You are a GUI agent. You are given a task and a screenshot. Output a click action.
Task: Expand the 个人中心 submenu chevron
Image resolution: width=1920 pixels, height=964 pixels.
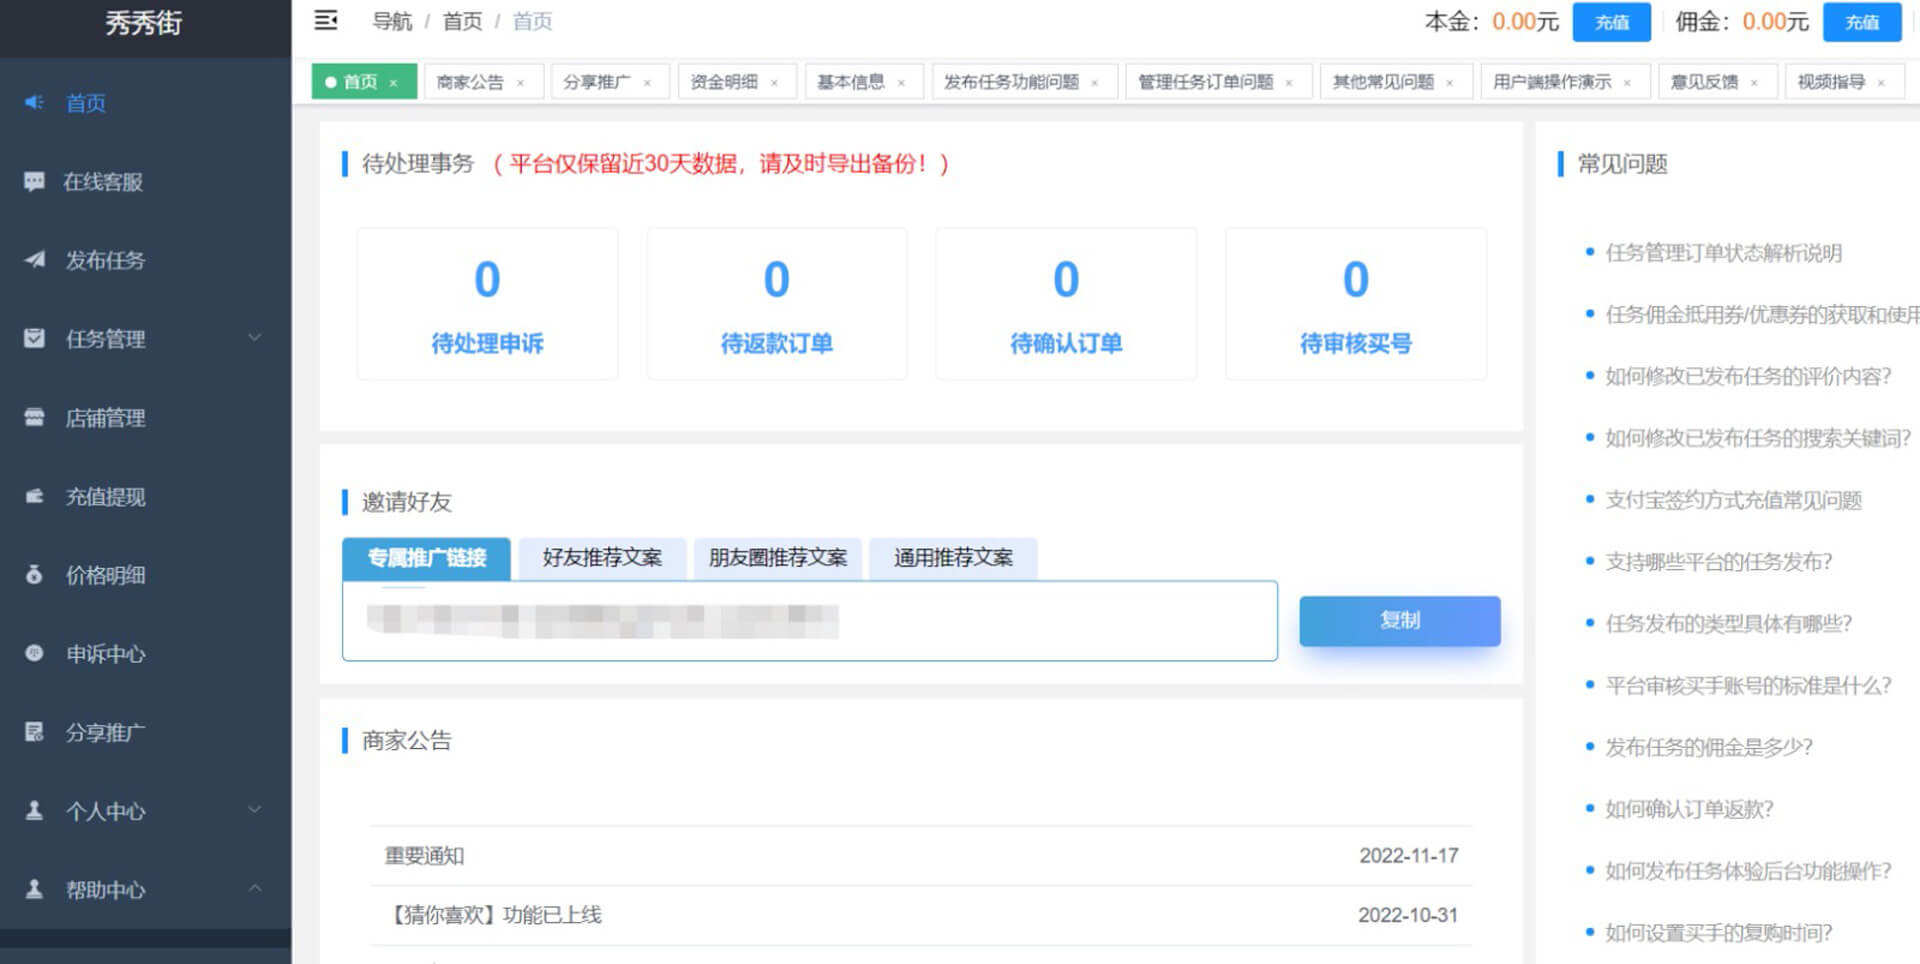(255, 810)
